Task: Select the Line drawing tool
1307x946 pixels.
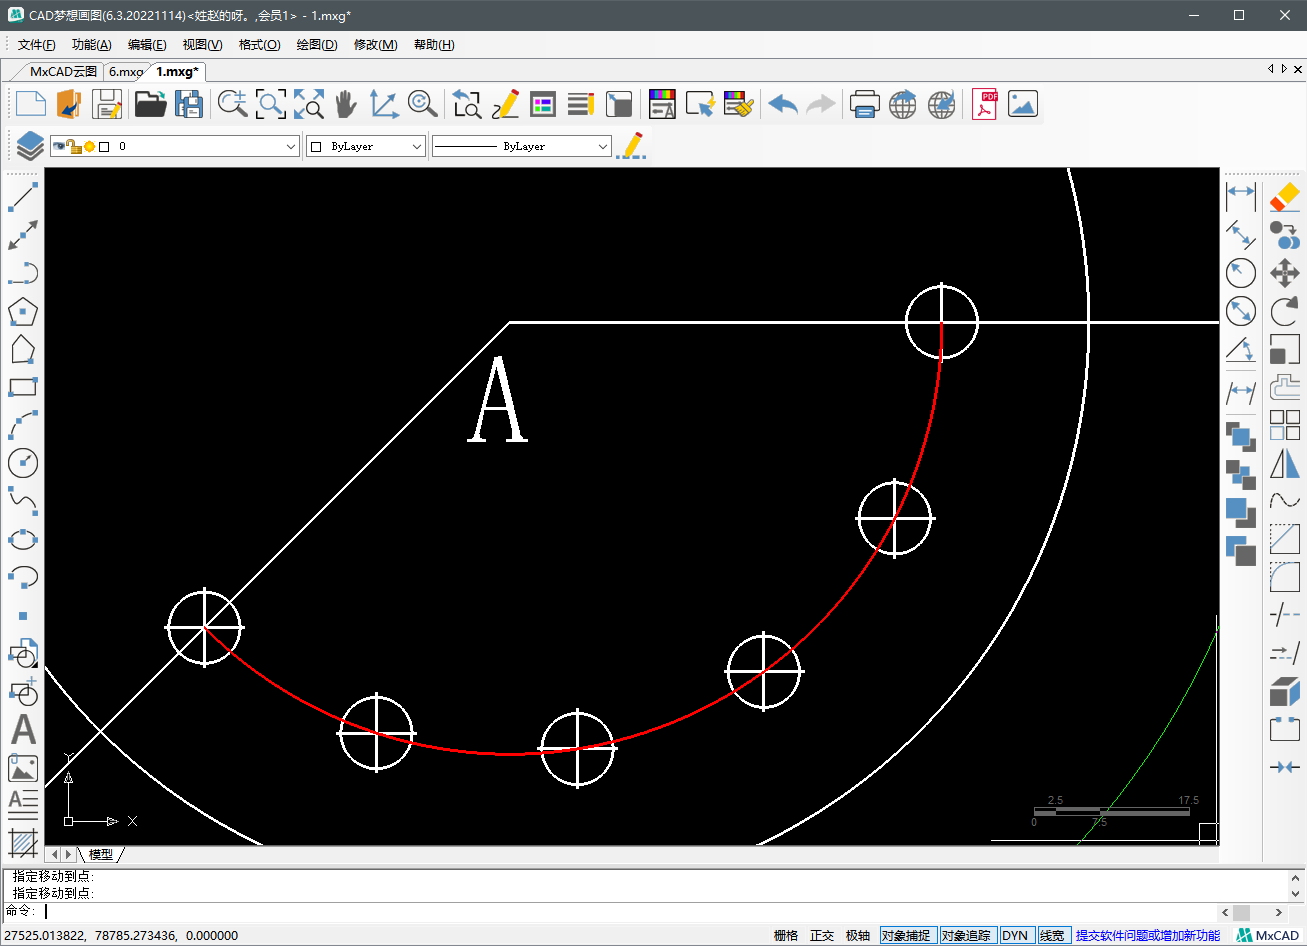Action: pos(23,197)
